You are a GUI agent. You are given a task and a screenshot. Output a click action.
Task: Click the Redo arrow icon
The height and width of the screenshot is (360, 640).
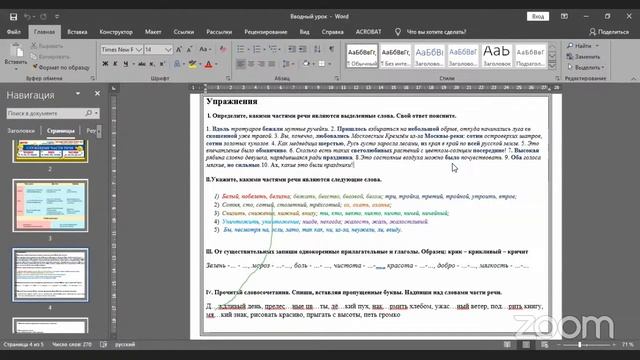[x=43, y=17]
